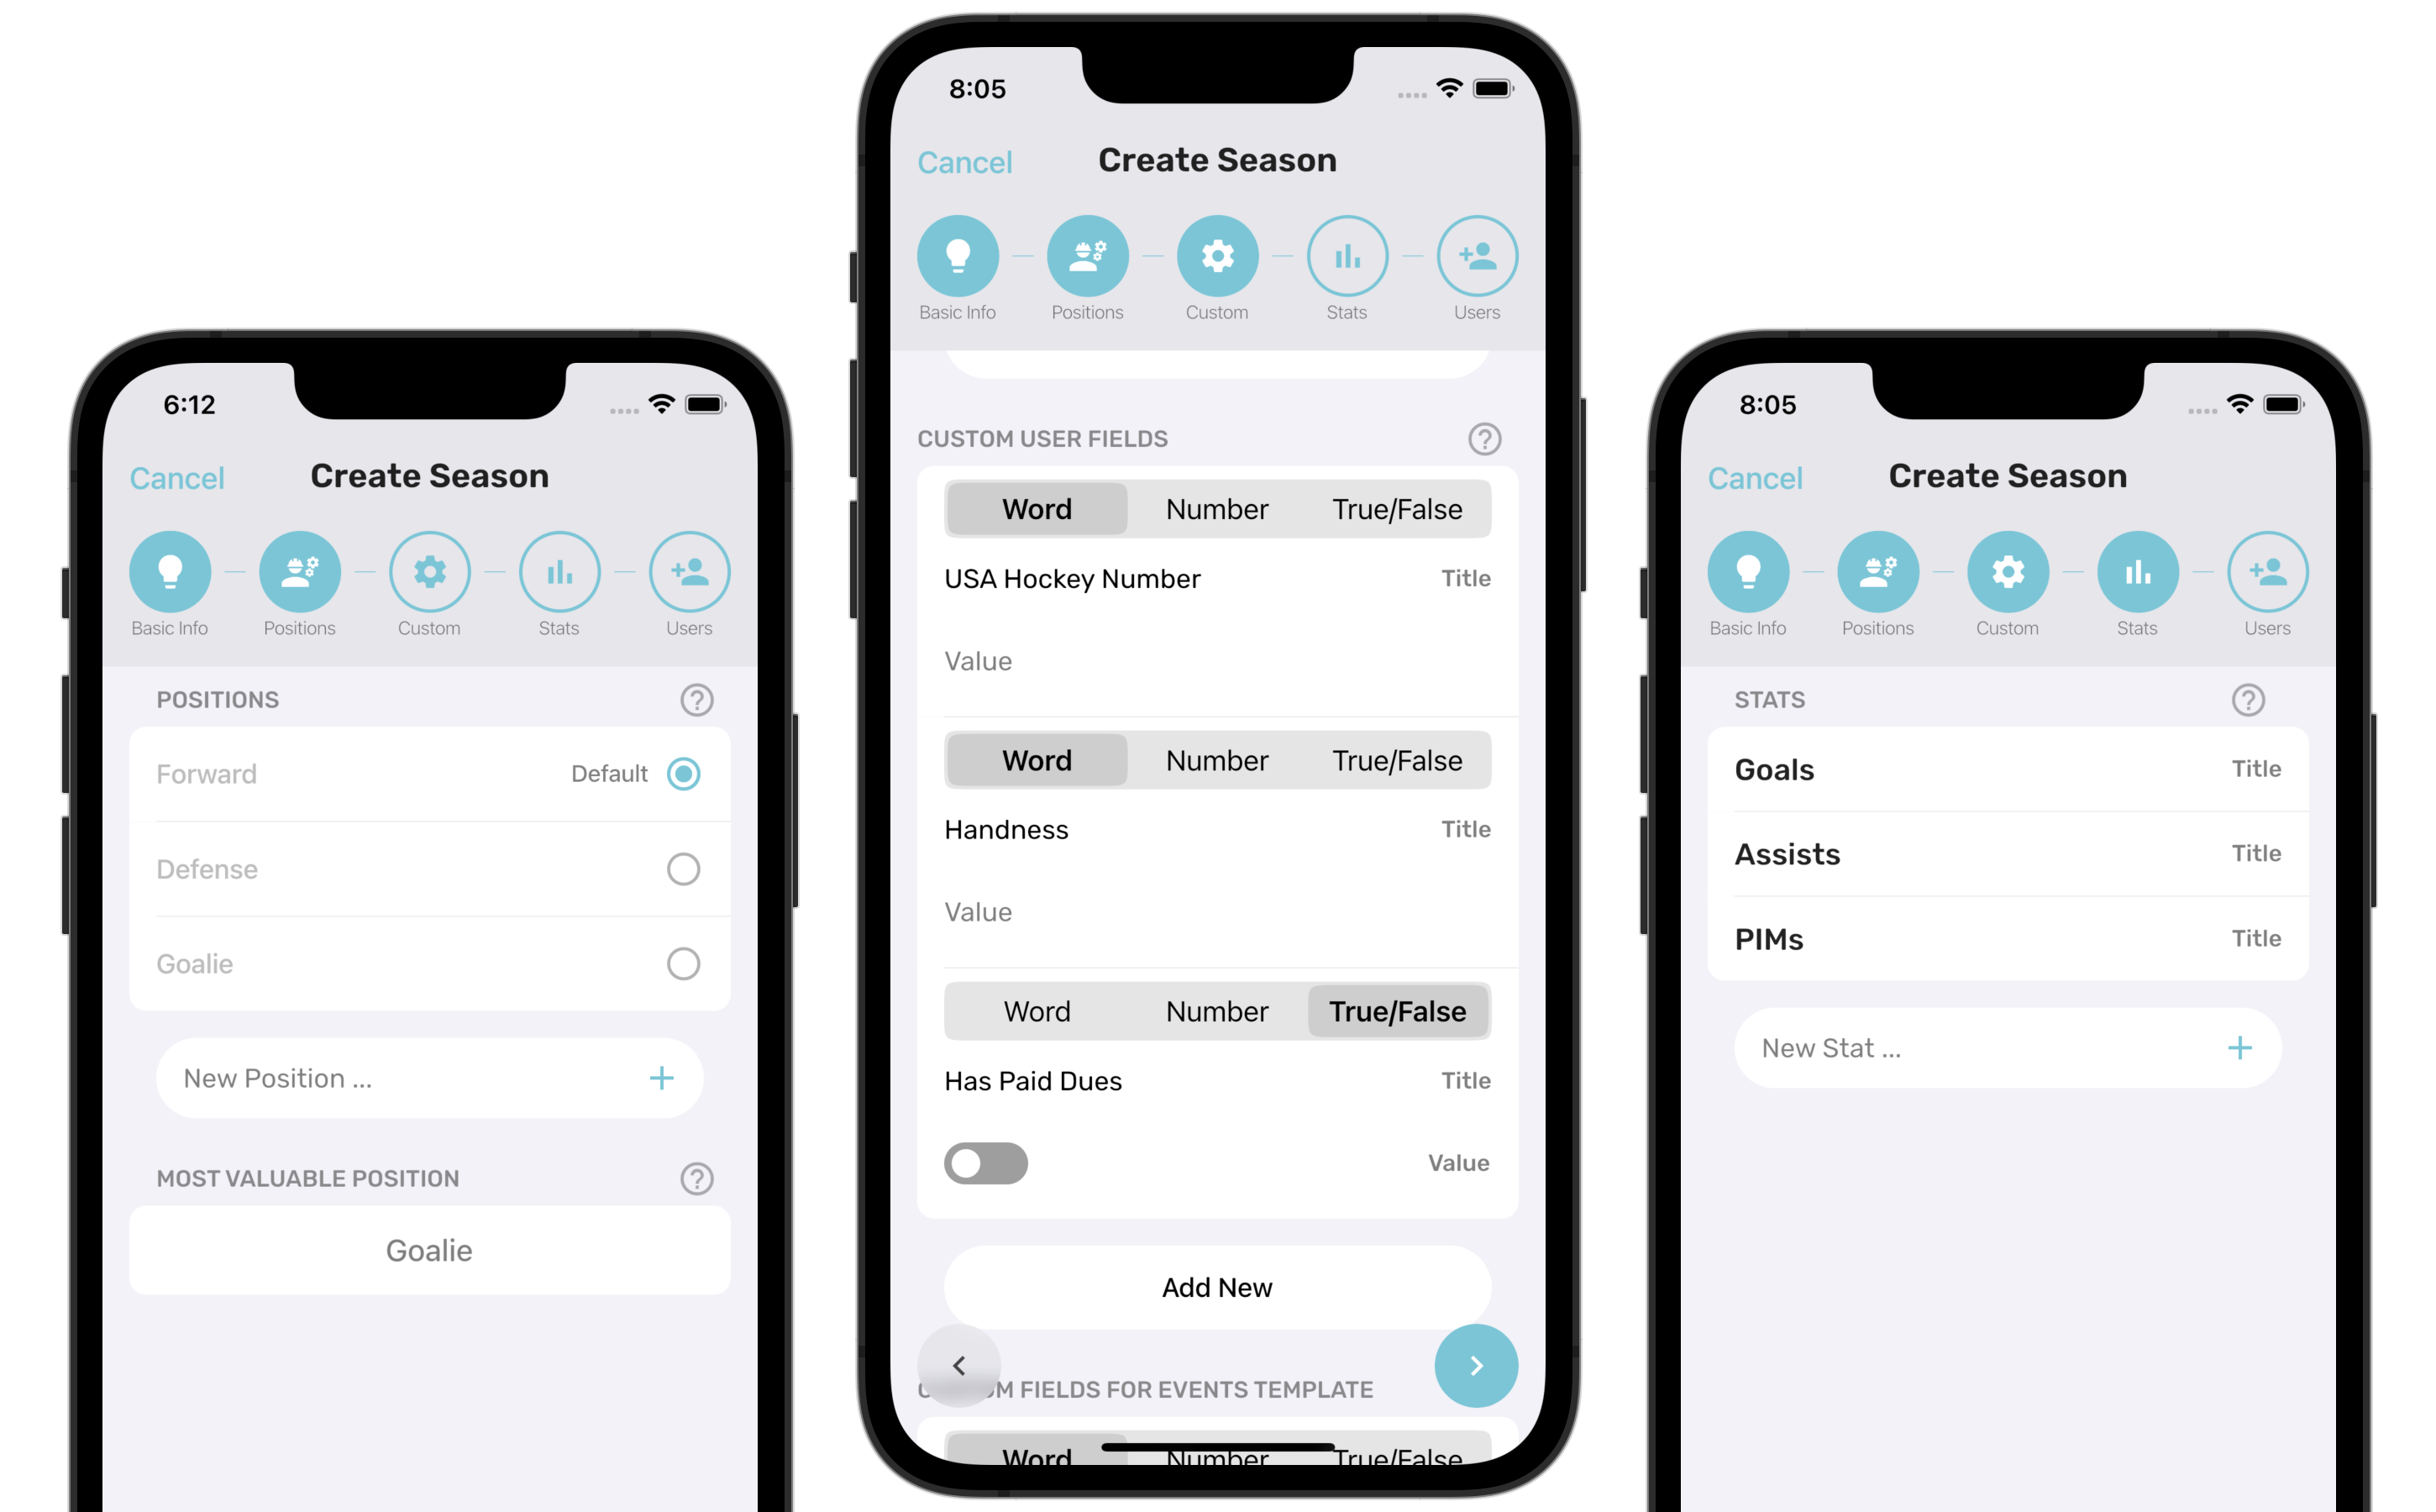Tap Cancel to dismiss Create Season
The height and width of the screenshot is (1512, 2436).
(966, 160)
